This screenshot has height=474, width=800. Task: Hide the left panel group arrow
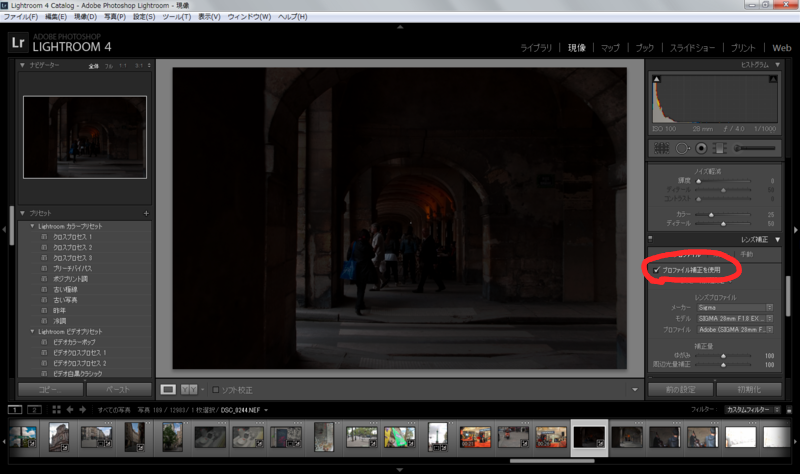click(4, 230)
